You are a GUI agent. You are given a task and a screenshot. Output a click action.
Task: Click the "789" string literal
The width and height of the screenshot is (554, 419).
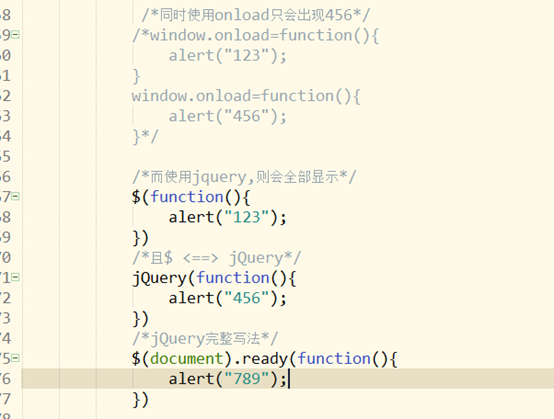tap(247, 379)
